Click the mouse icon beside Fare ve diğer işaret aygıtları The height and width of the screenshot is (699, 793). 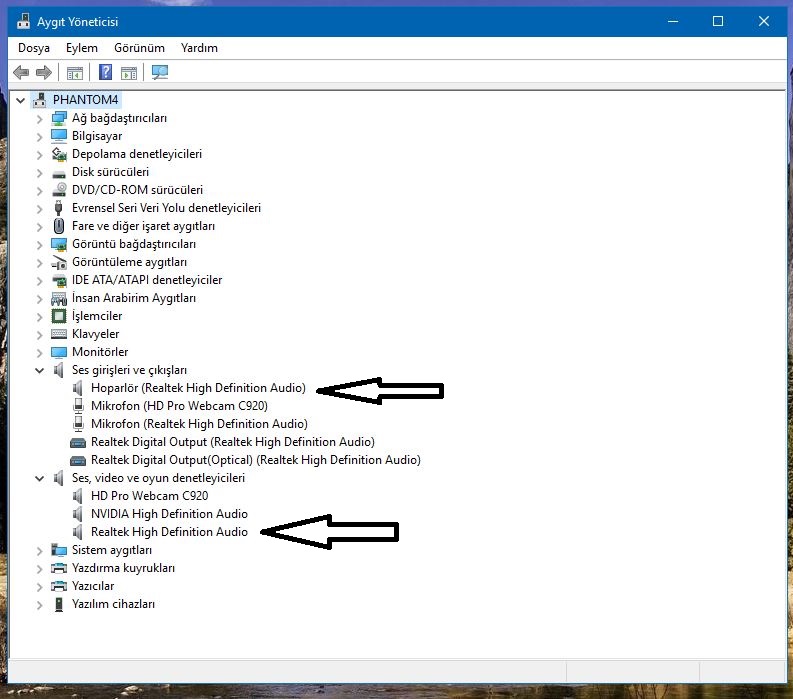click(59, 226)
